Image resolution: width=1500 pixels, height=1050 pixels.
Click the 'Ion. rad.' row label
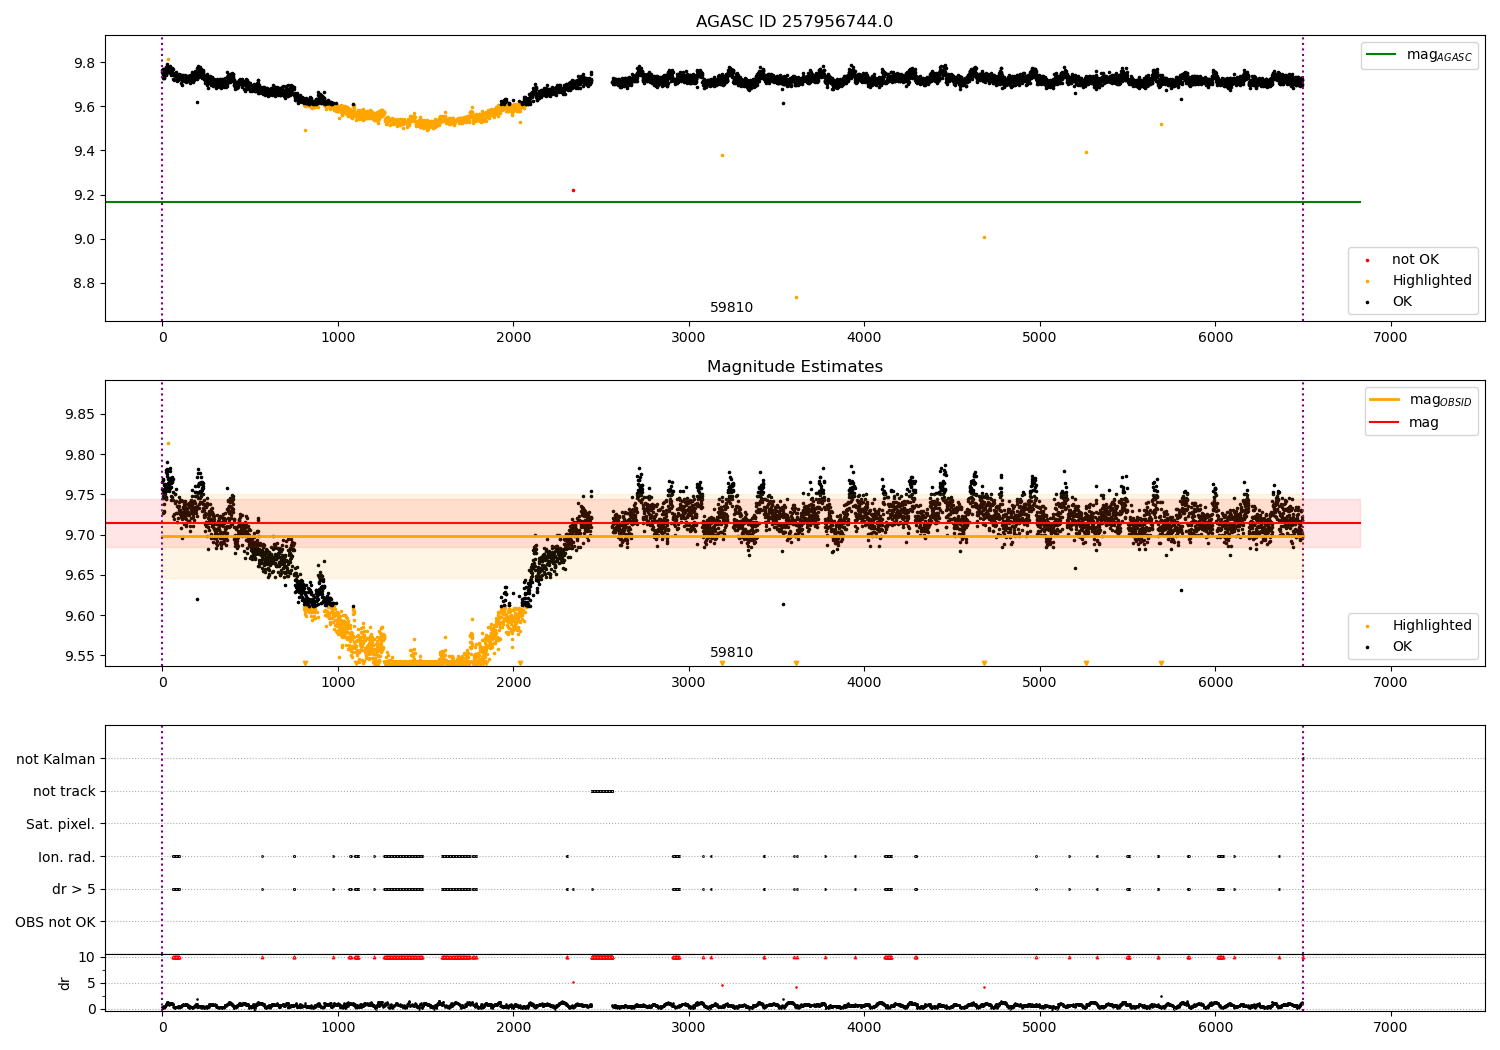pos(67,857)
